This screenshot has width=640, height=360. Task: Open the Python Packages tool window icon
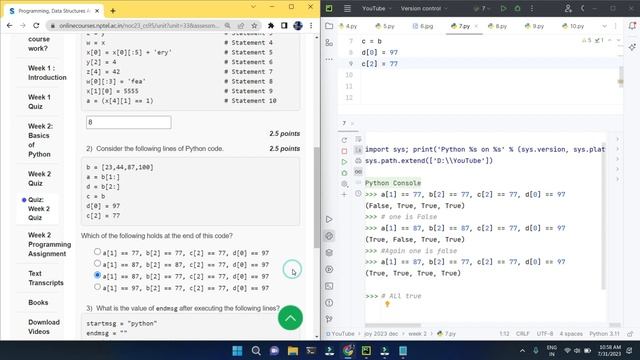coord(329,253)
